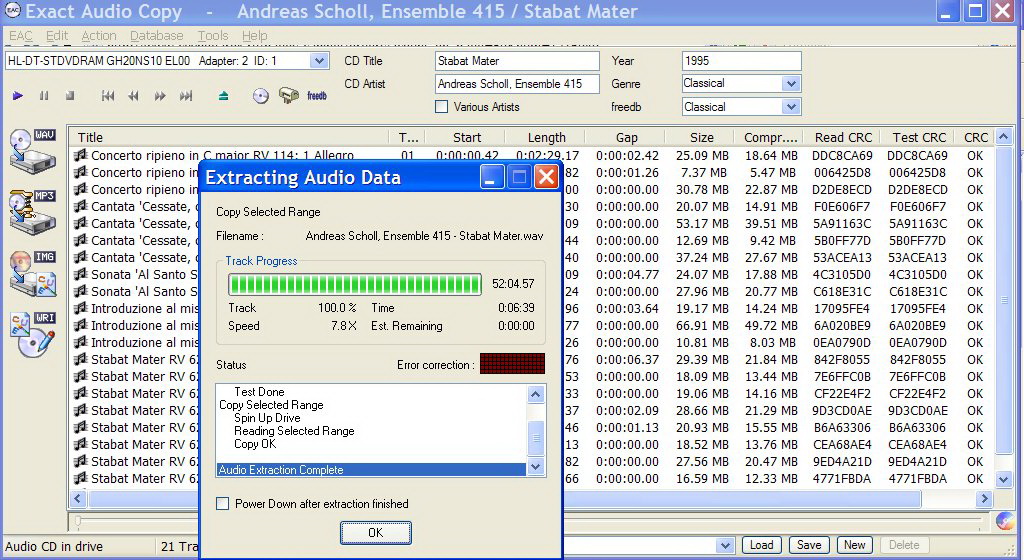Click the freedb lookup icon
1024x560 pixels.
click(x=317, y=96)
